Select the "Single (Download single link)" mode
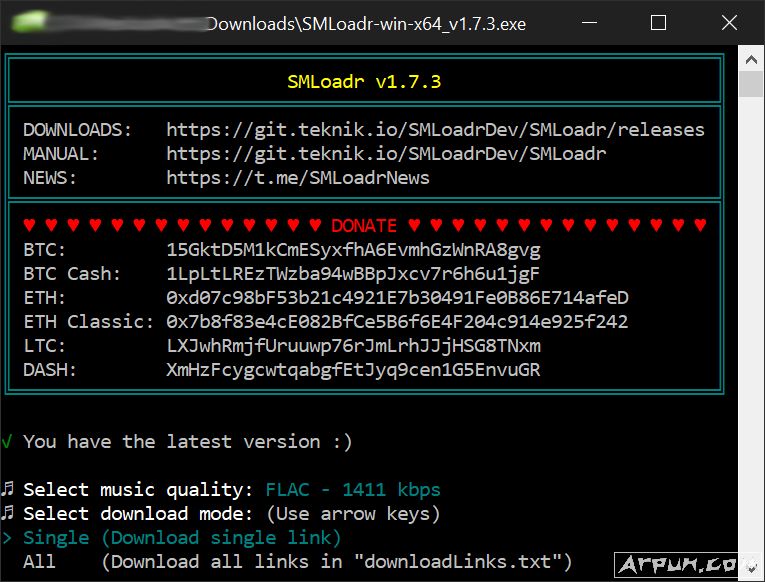765x582 pixels. point(182,538)
